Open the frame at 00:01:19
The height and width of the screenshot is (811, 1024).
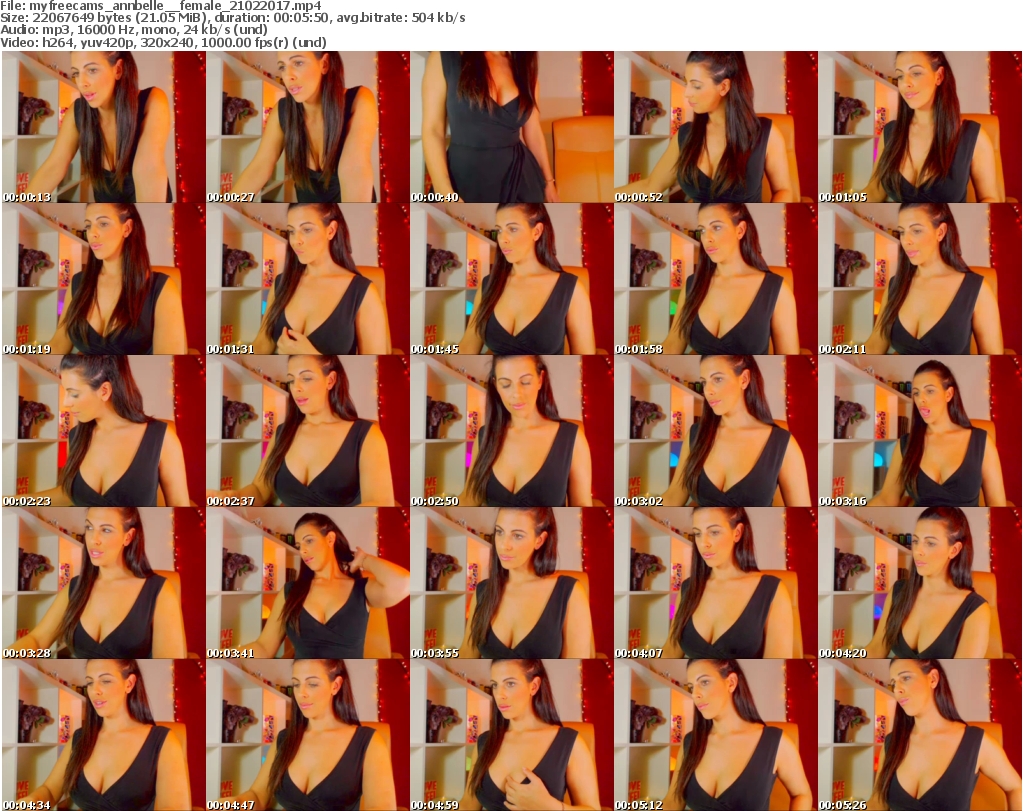tap(103, 279)
